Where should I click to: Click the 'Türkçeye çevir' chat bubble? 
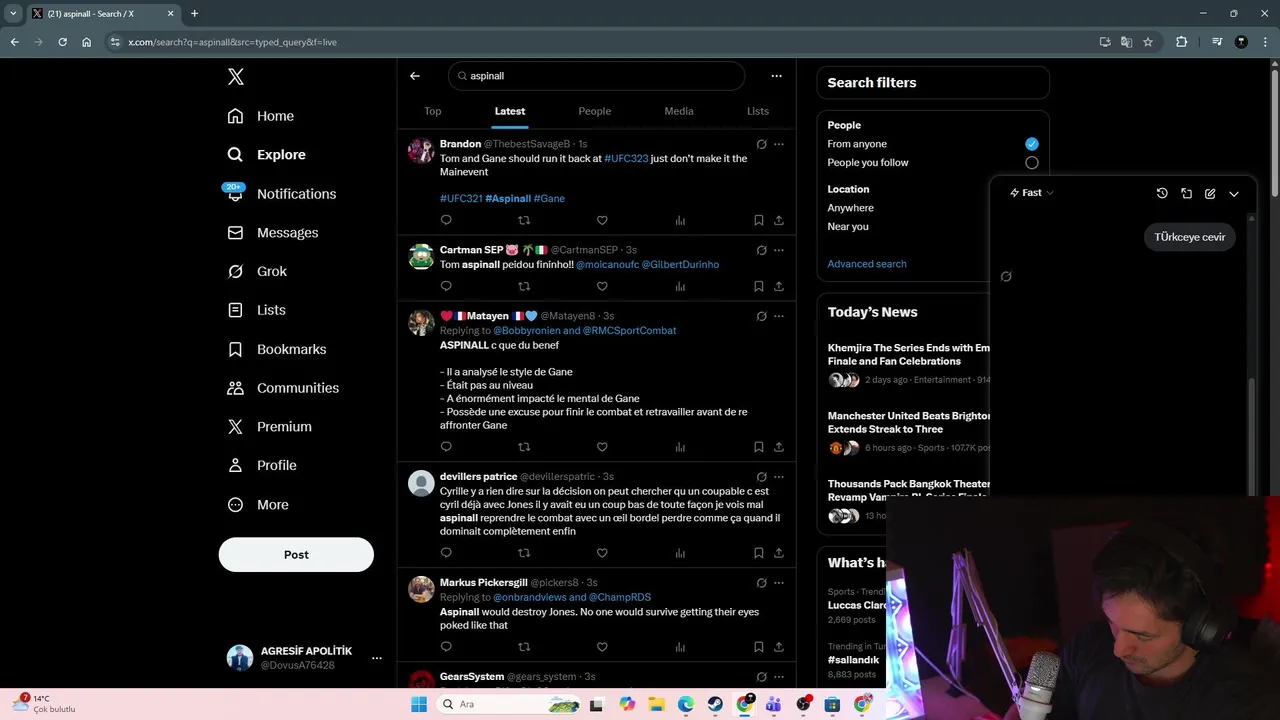pyautogui.click(x=1189, y=237)
